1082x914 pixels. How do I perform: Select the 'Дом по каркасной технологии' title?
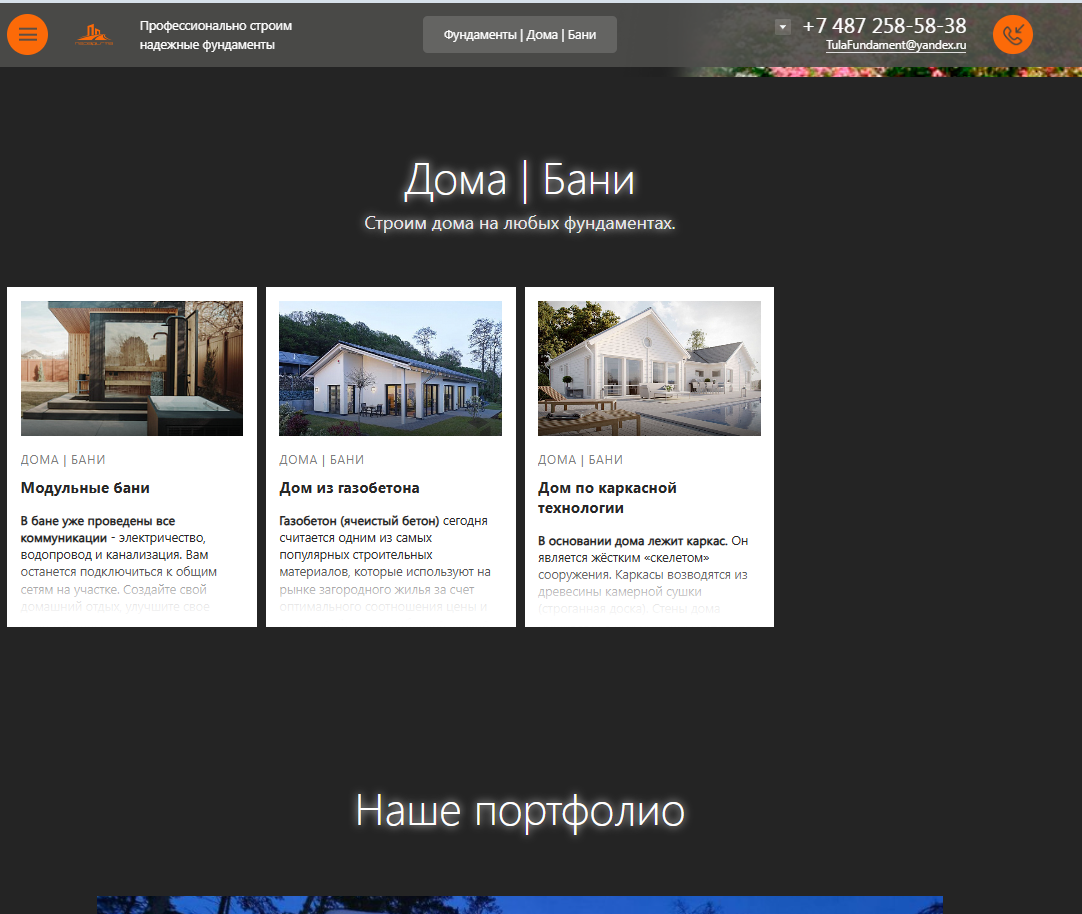tap(607, 497)
